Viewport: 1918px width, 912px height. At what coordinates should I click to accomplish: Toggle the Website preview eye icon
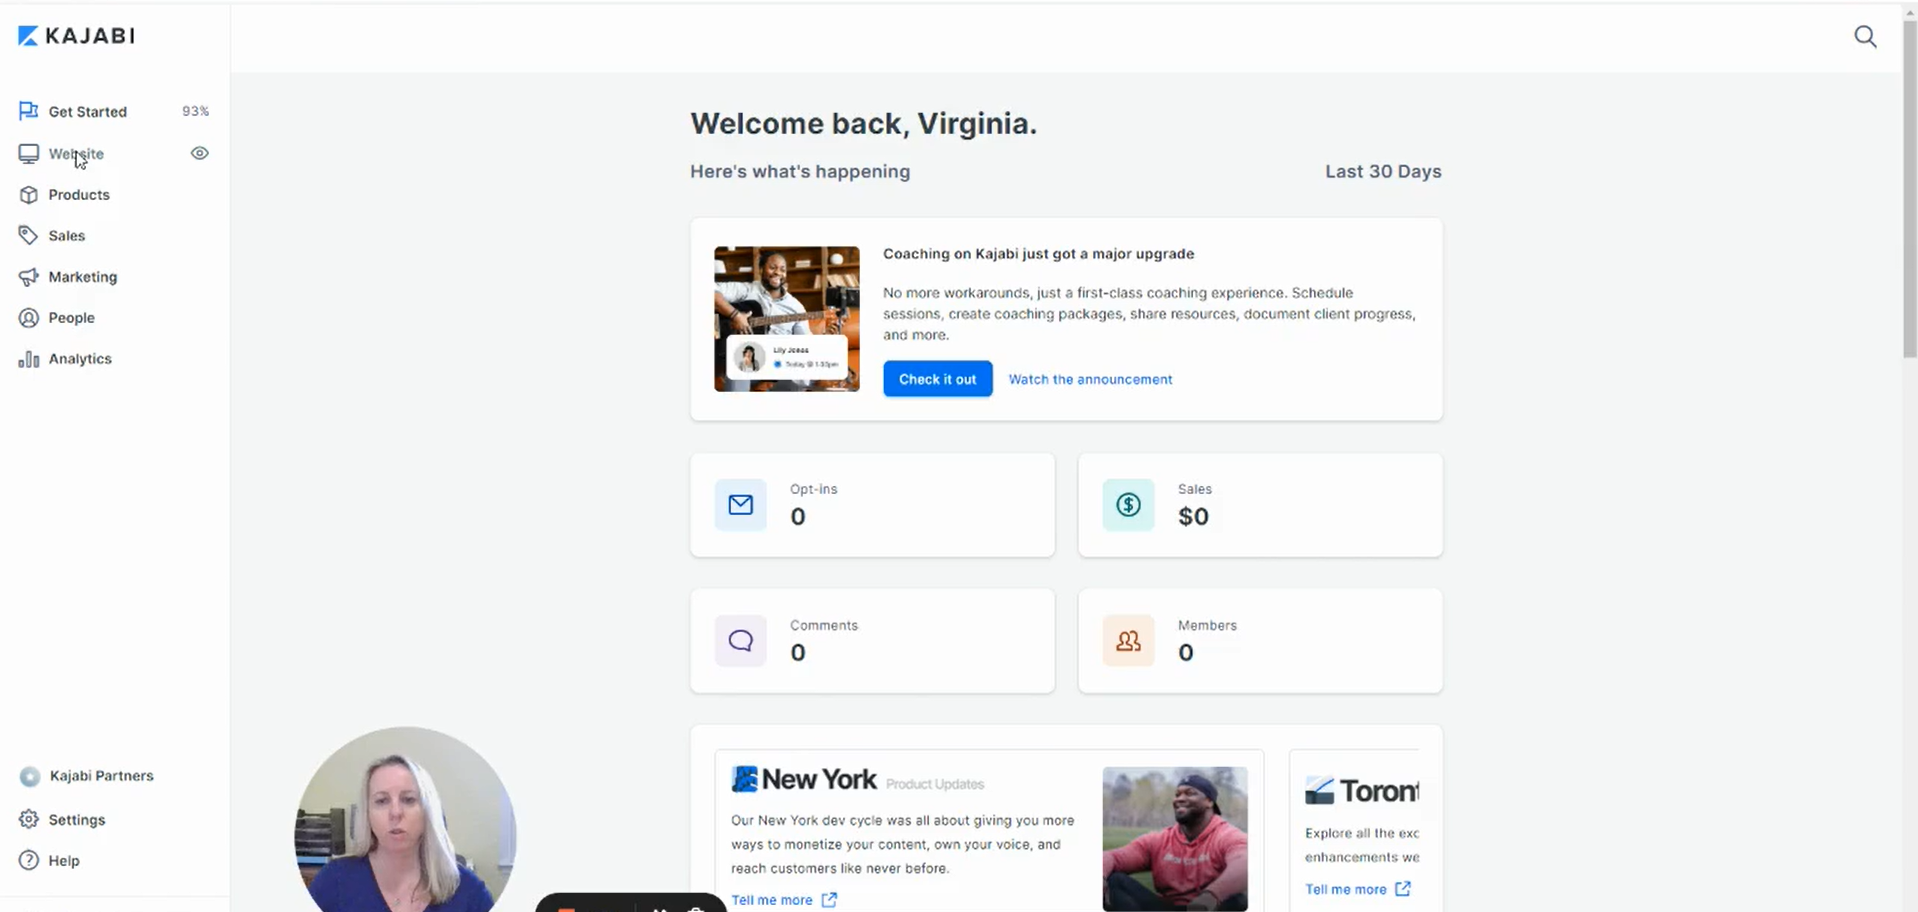[200, 153]
